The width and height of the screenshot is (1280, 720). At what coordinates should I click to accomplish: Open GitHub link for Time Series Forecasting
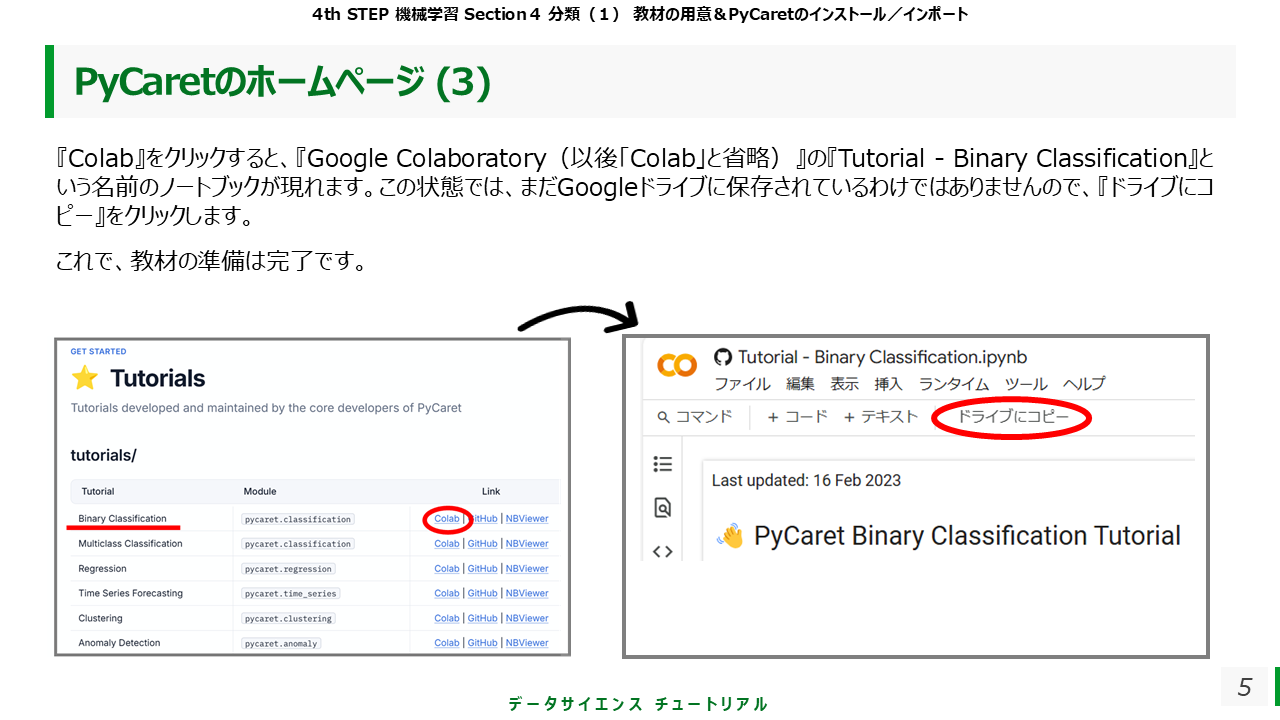[482, 593]
